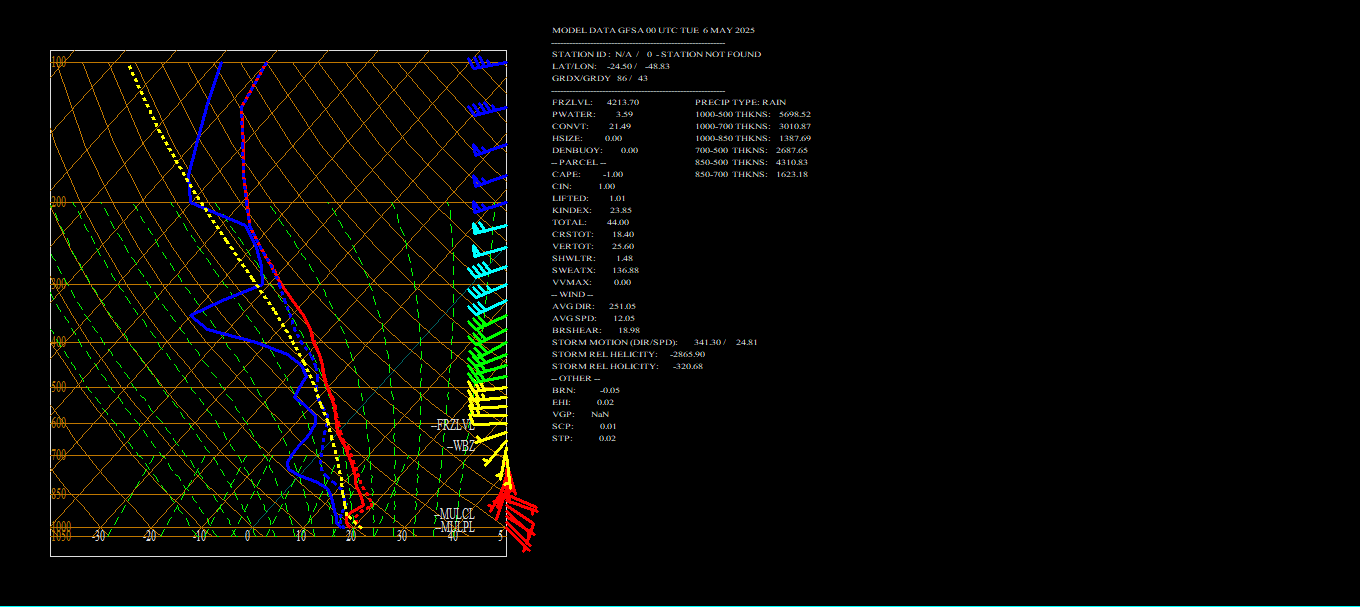Click the VERTOT value 25.60
This screenshot has height=607, width=1360.
[623, 246]
